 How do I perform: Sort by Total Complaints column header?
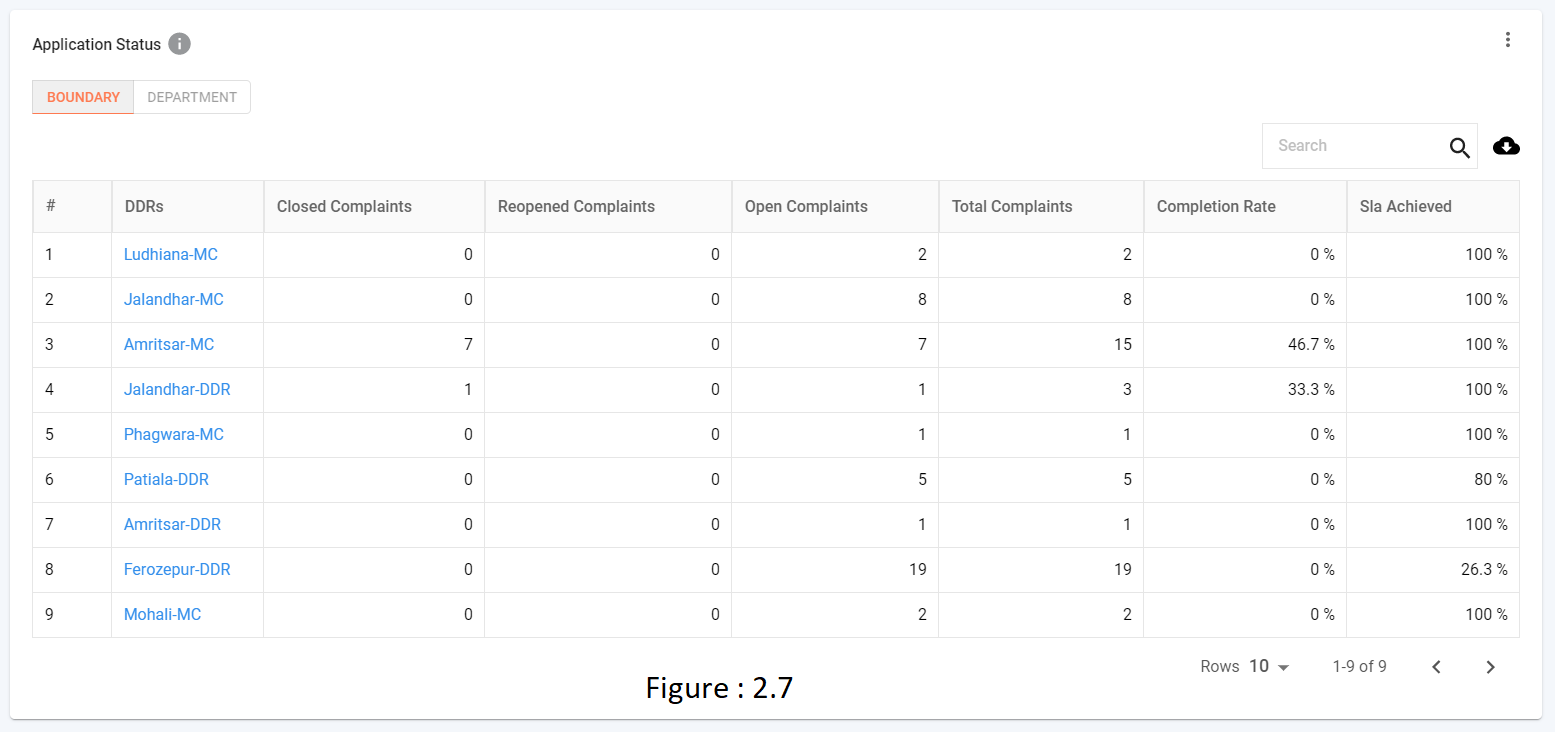coord(1012,207)
